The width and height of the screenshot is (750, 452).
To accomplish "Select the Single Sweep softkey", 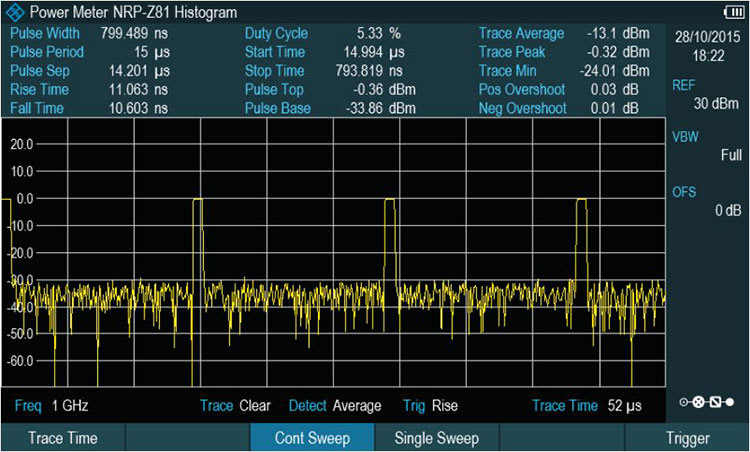I will pos(437,438).
